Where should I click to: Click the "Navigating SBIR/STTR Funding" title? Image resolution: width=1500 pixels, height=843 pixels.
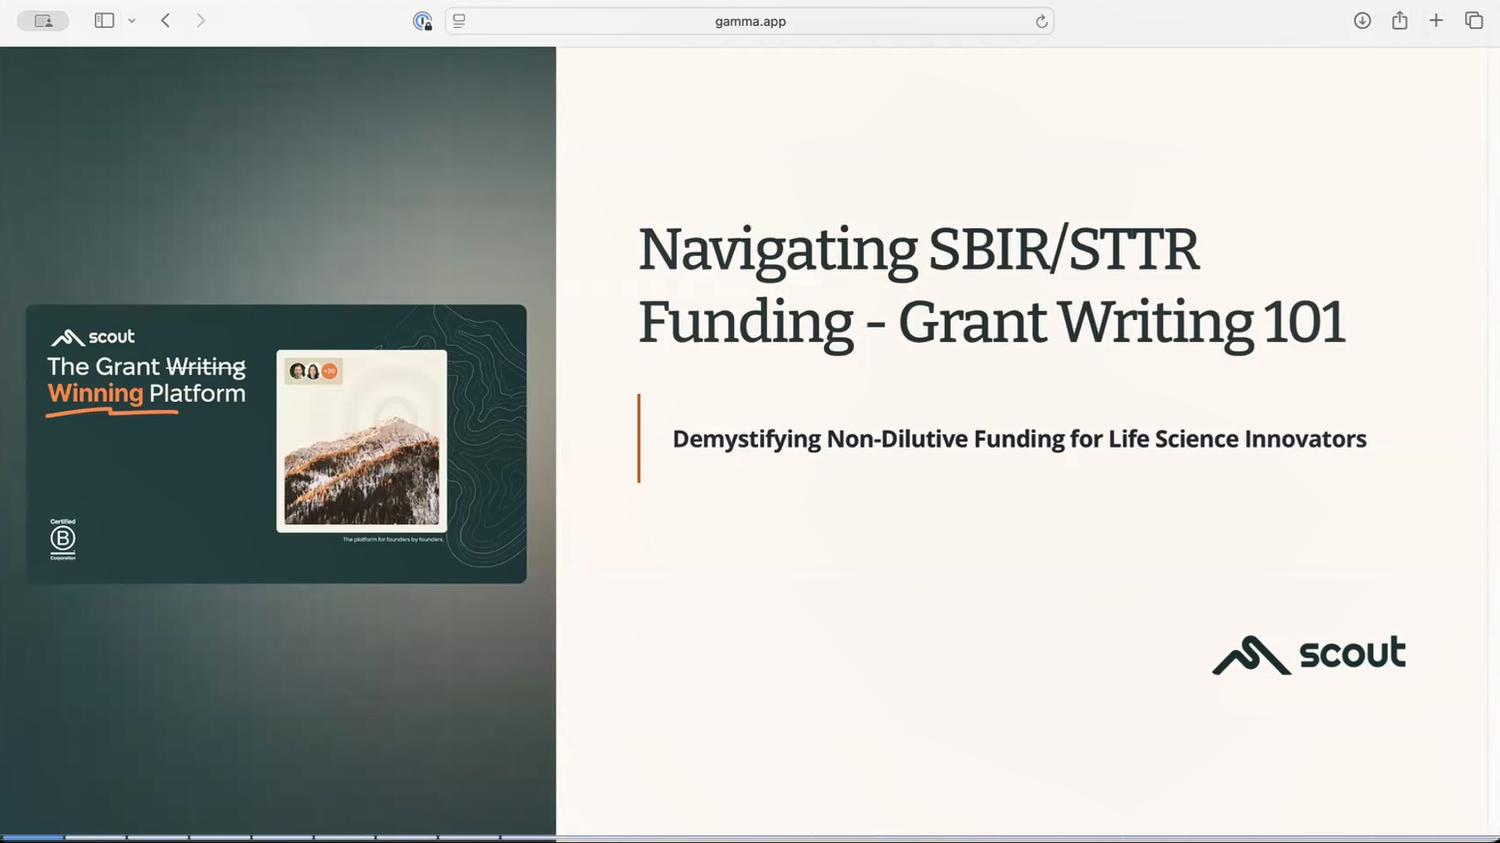pyautogui.click(x=992, y=286)
